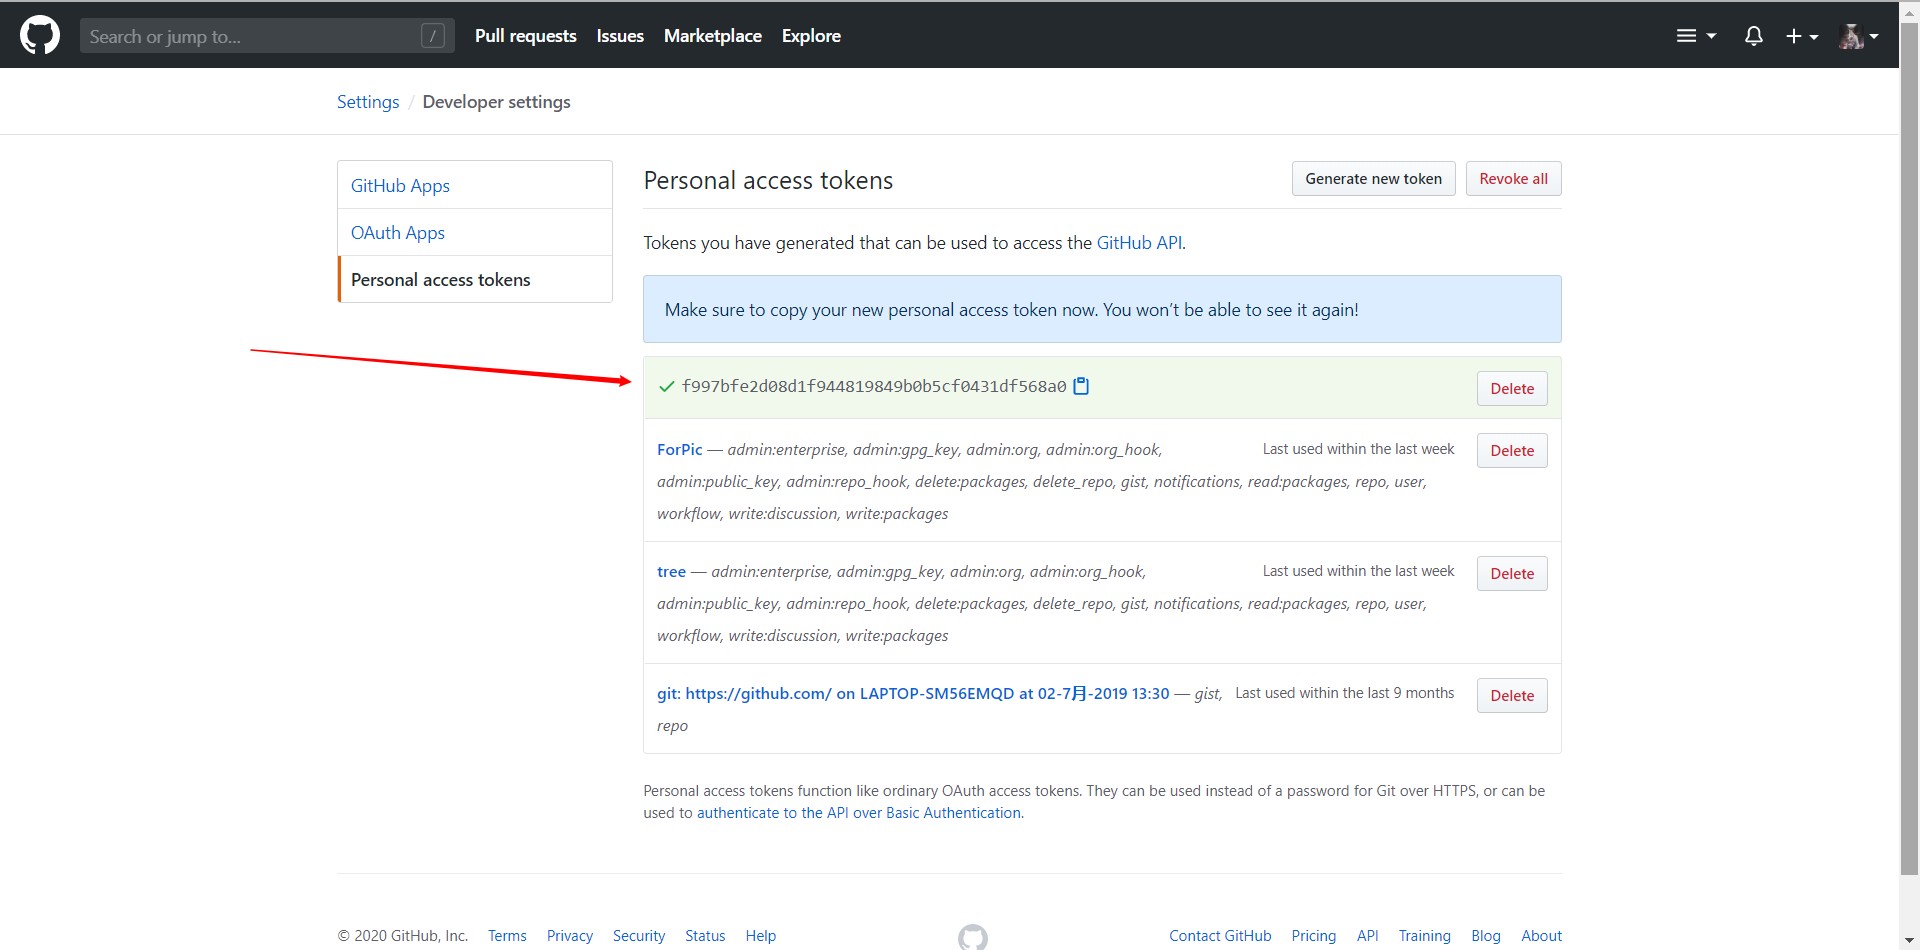
Task: Open the GitHub API link
Action: pos(1140,243)
